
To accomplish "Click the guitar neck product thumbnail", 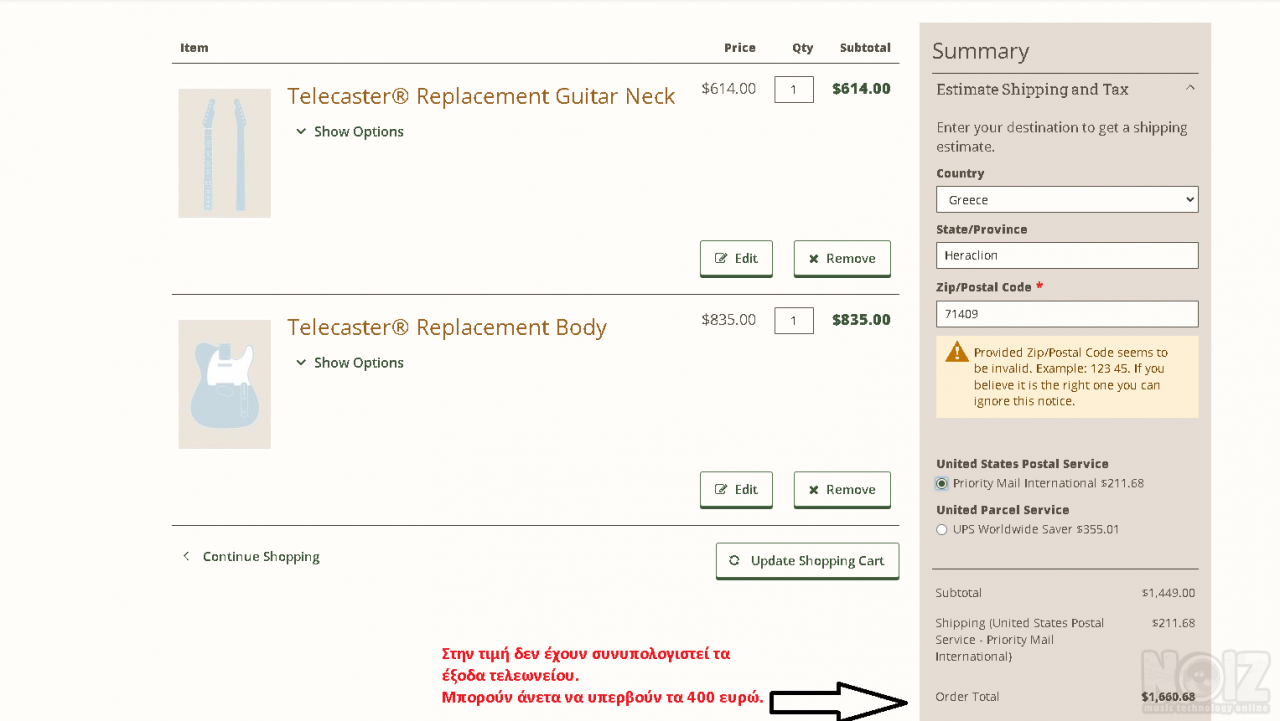I will (x=224, y=153).
